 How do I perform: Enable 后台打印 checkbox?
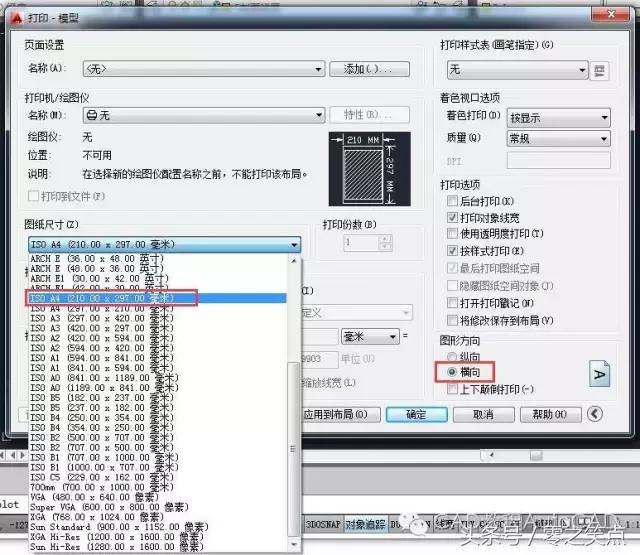click(x=452, y=201)
